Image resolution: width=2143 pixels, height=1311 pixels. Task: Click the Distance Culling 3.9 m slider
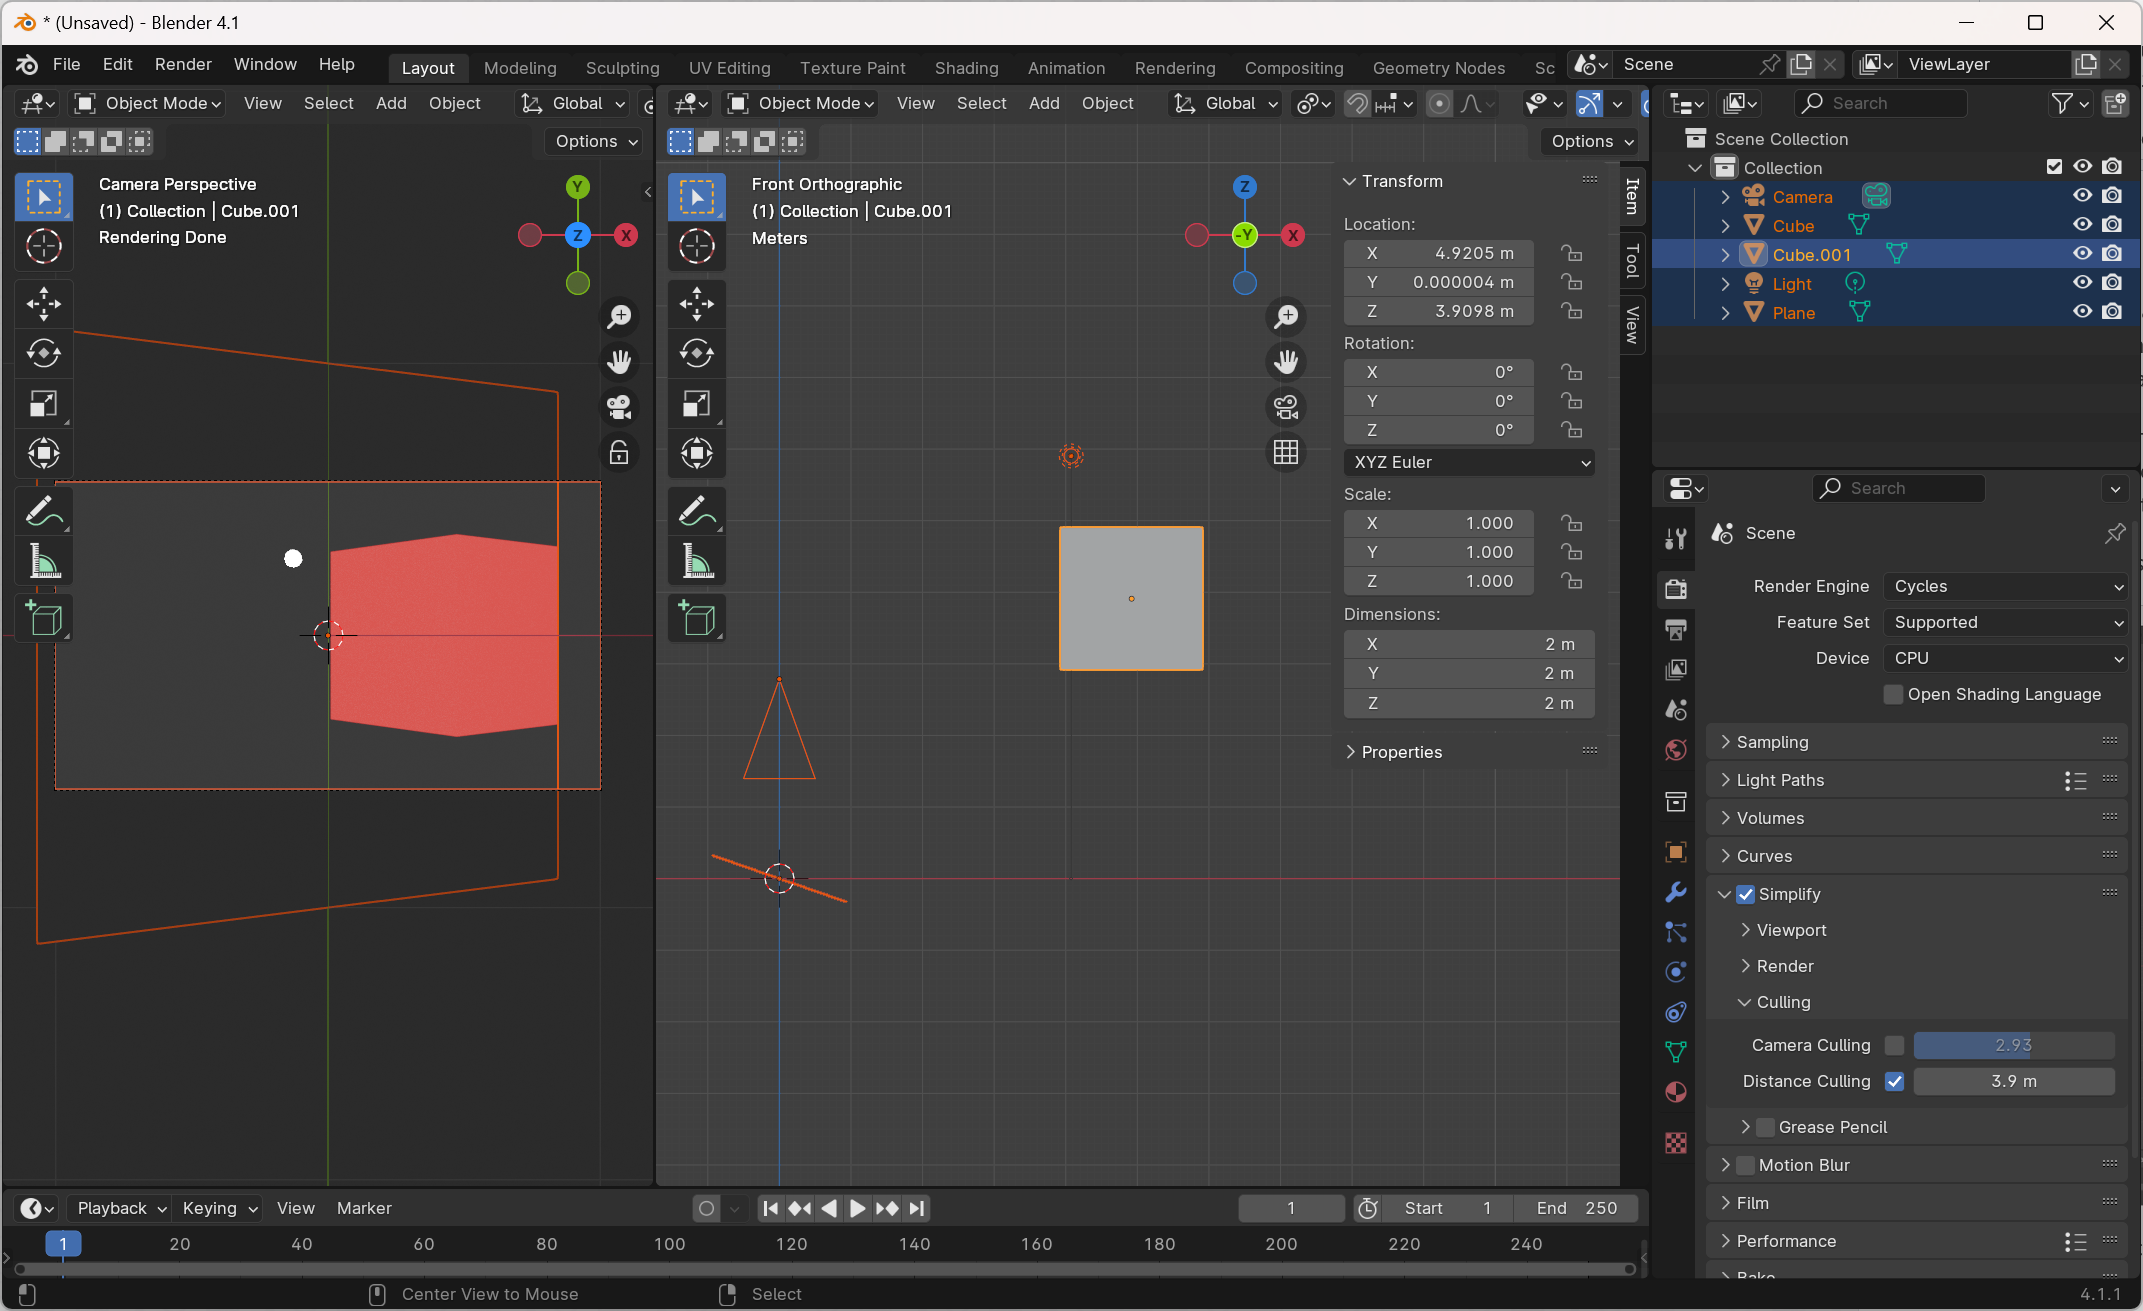coord(2014,1081)
